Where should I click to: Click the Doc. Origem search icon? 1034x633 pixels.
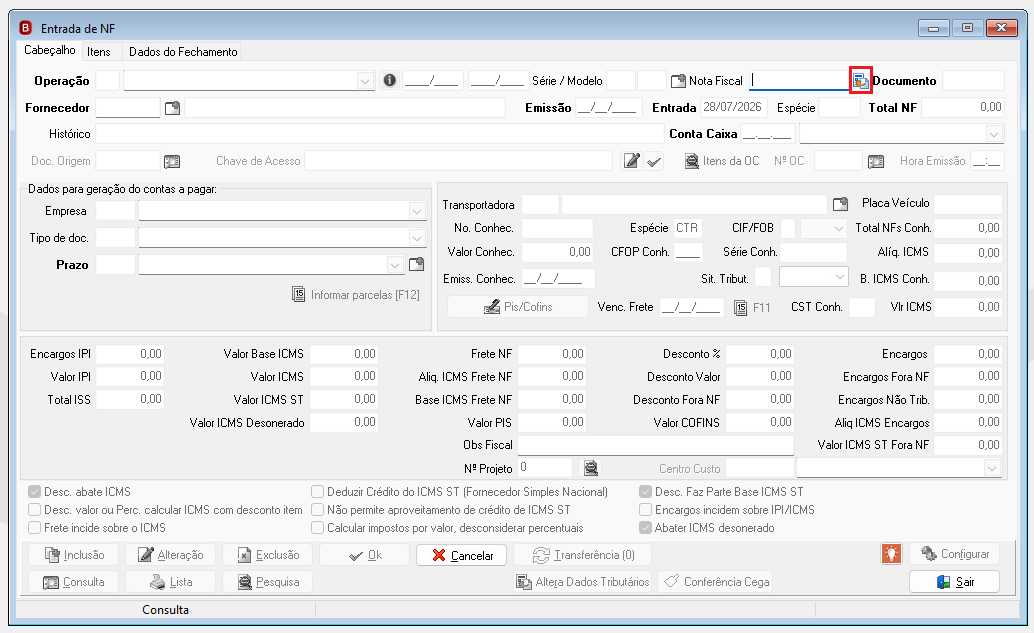[172, 161]
